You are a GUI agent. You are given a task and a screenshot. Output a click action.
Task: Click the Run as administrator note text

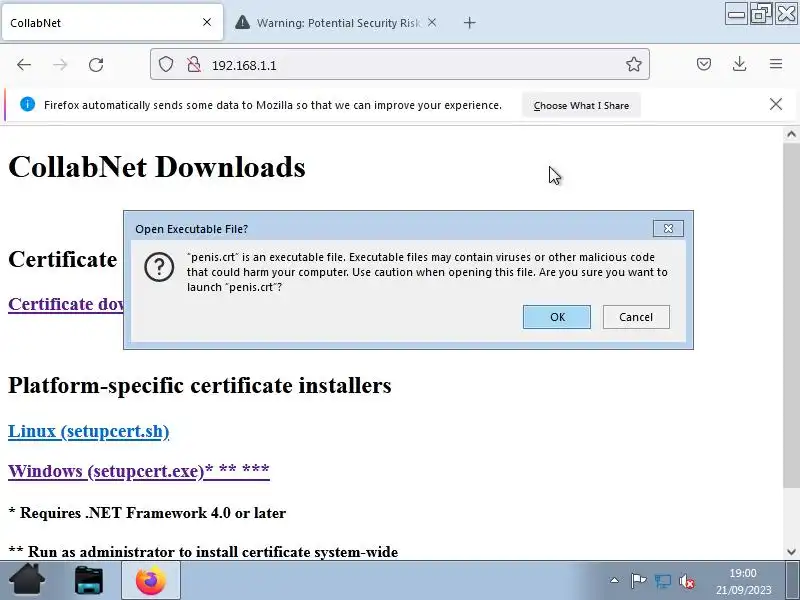pyautogui.click(x=204, y=552)
